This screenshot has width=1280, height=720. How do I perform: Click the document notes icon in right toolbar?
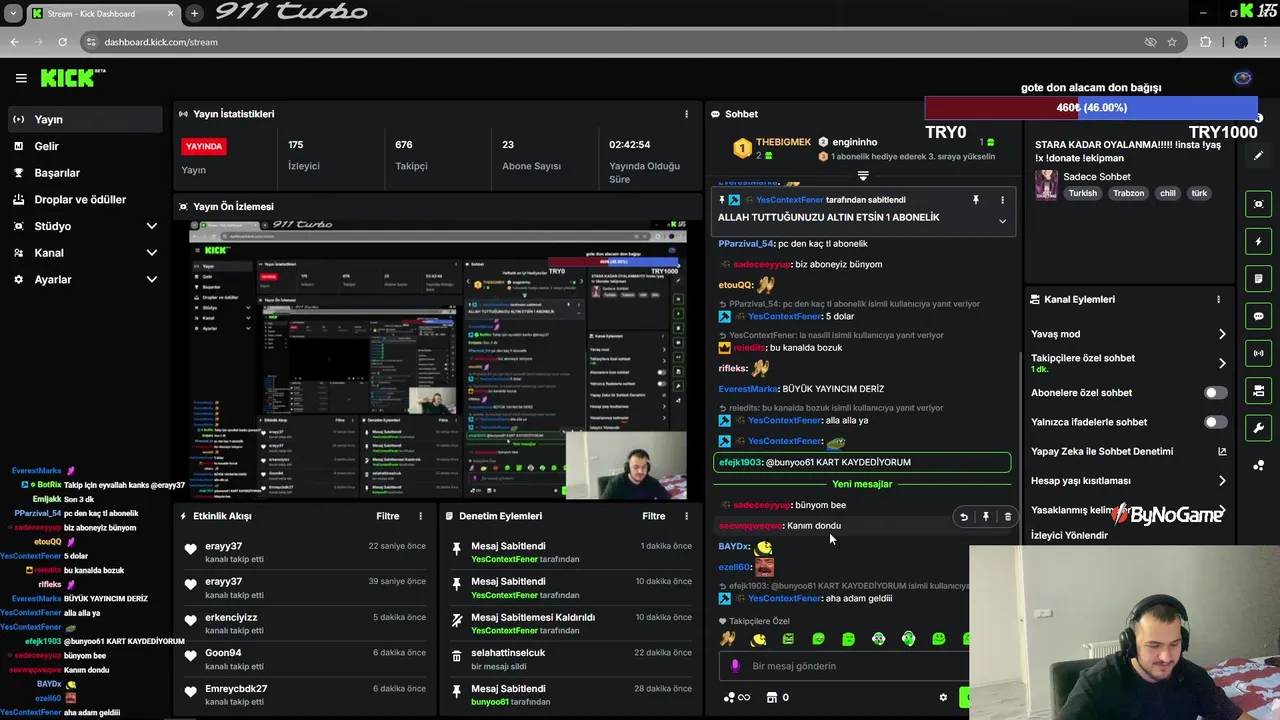(1258, 278)
